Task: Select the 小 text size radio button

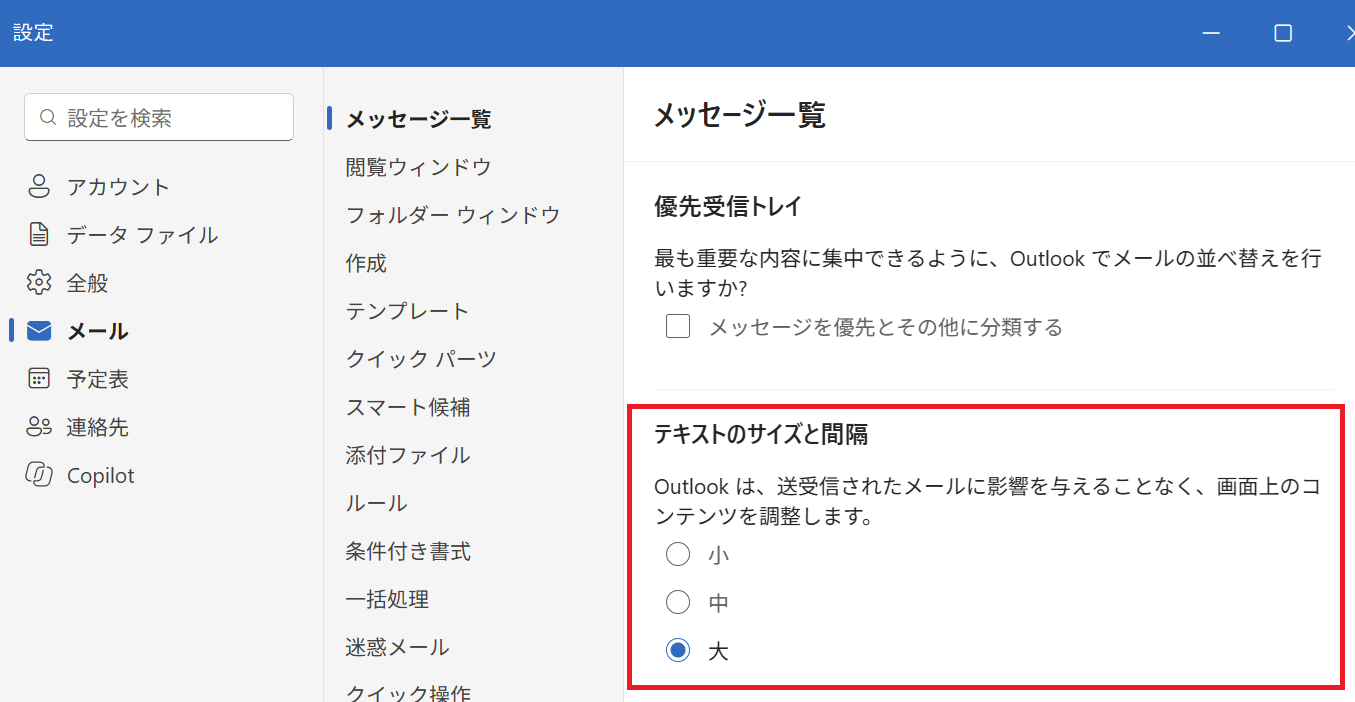Action: (678, 554)
